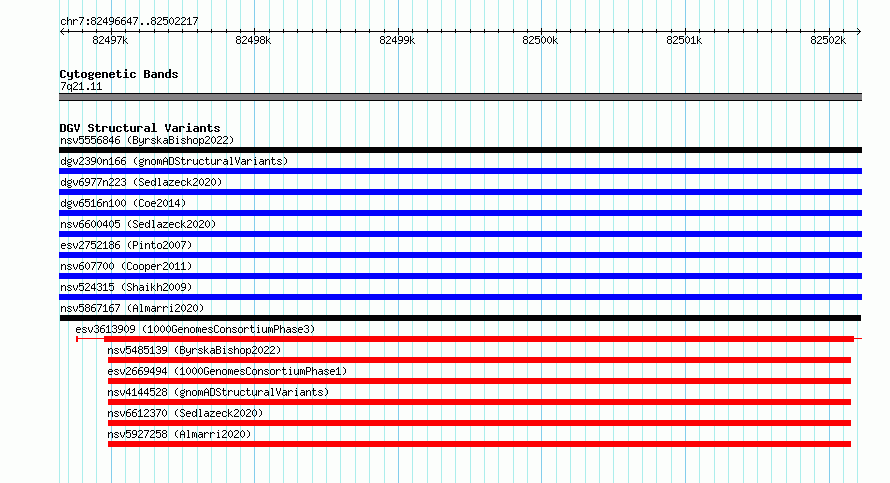Screen dimensions: 890x483
Task: Click the 82501k ruler label
Action: 685,40
